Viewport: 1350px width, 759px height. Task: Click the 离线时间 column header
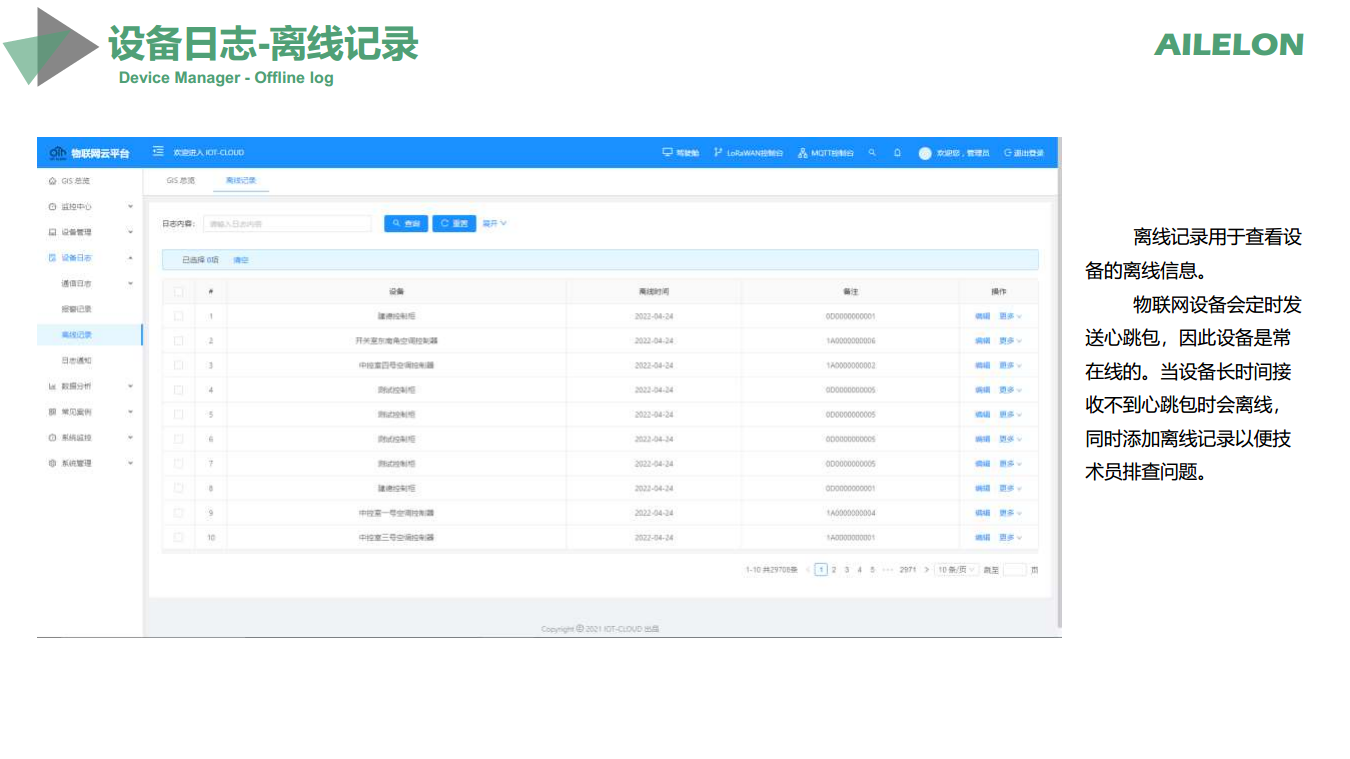(x=654, y=292)
